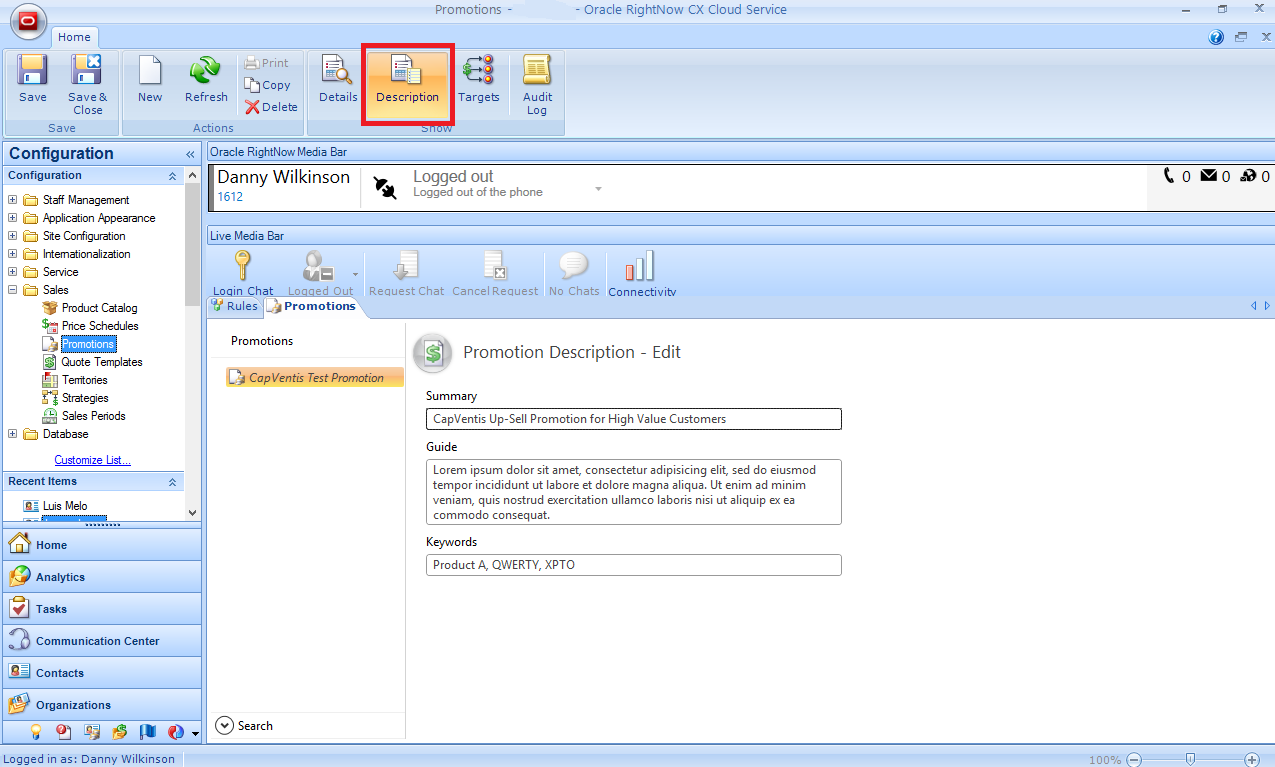Screen dimensions: 1275x767
Task: Switch to the Rules tab
Action: (235, 307)
